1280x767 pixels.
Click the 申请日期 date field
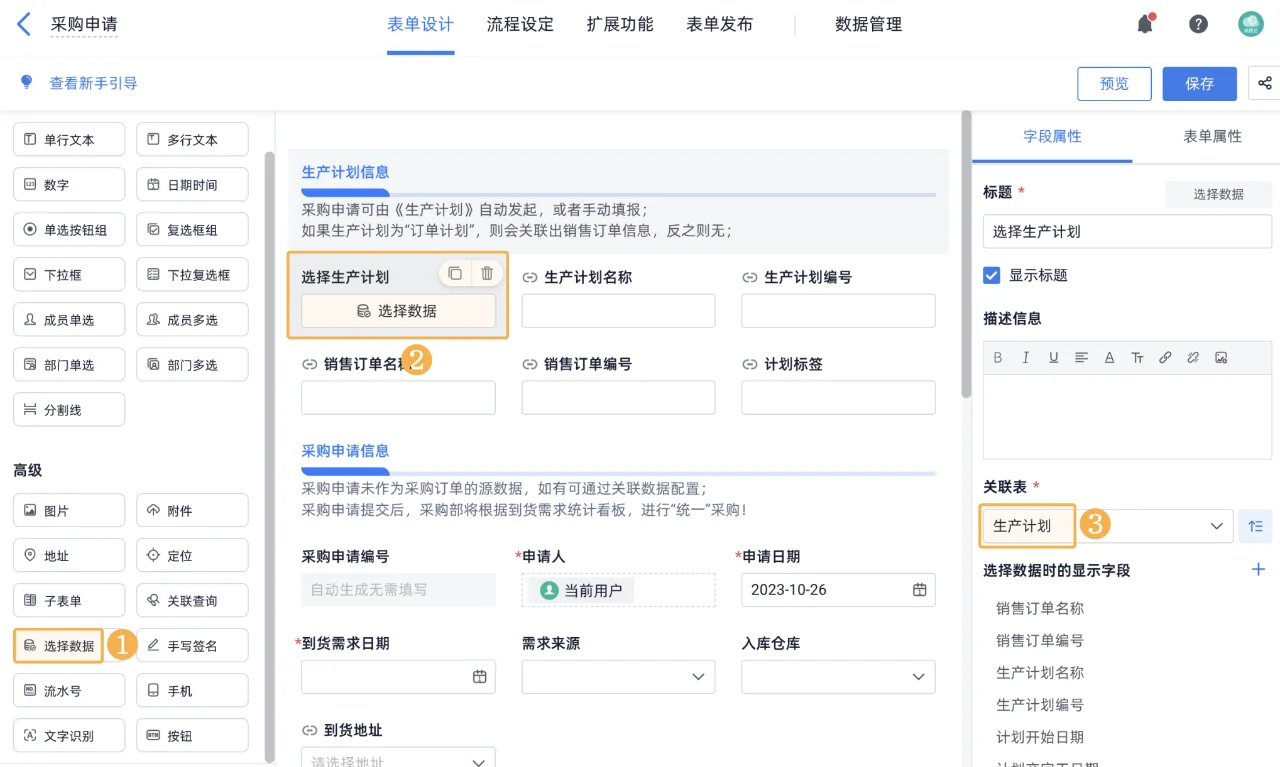click(x=838, y=590)
